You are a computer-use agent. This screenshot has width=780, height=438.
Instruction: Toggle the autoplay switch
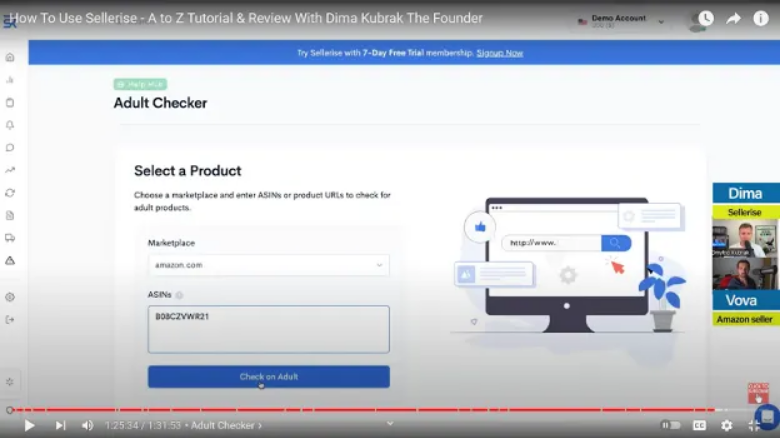pyautogui.click(x=670, y=425)
